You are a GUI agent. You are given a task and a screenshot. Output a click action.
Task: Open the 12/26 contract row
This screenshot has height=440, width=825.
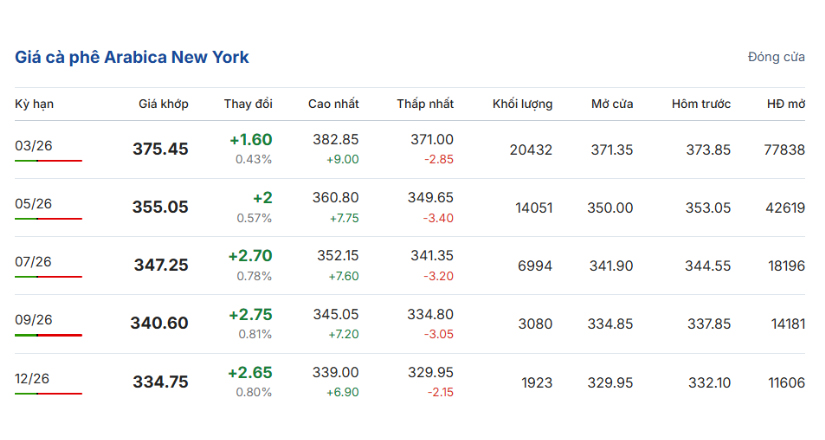coord(34,378)
